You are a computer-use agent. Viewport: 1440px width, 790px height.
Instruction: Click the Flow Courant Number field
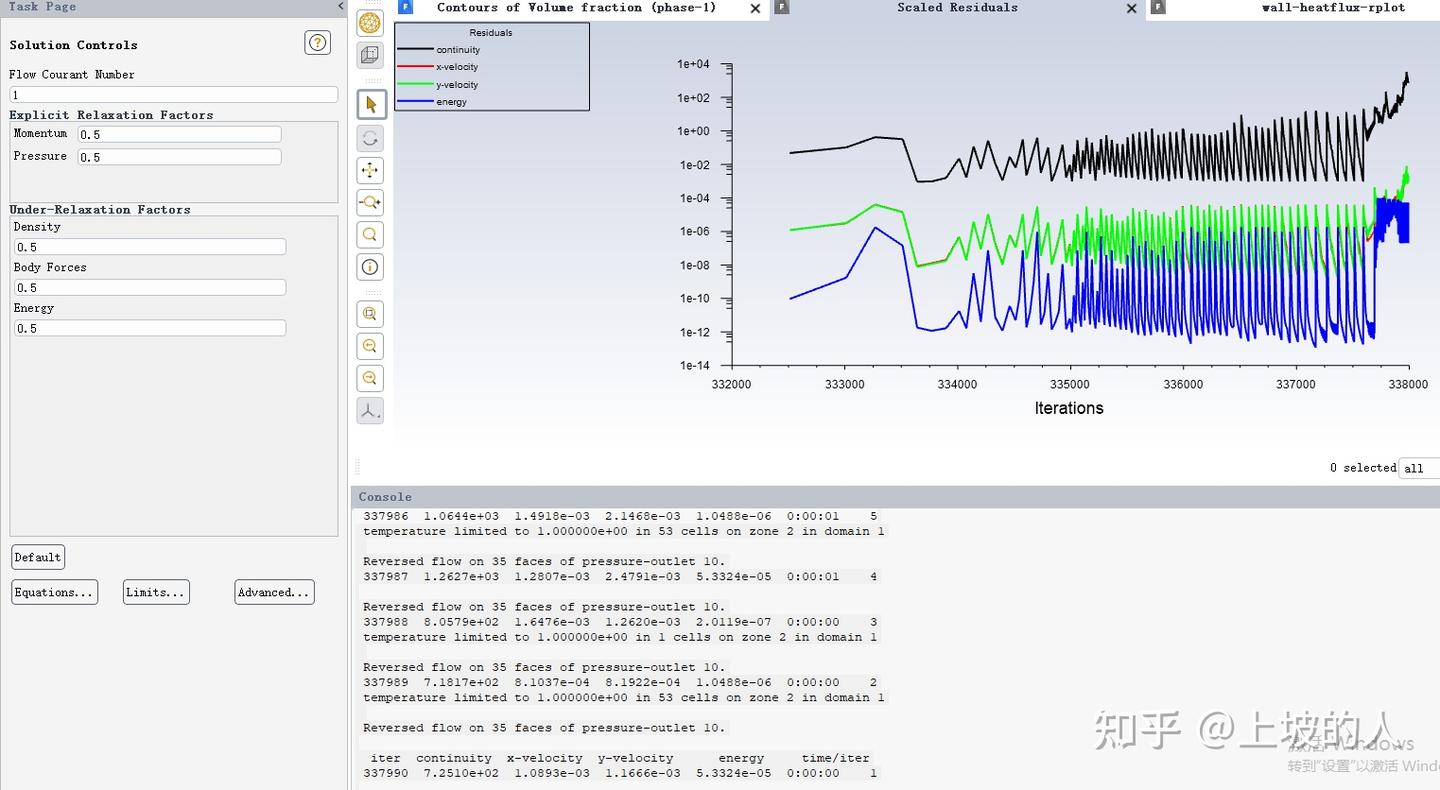coord(174,95)
